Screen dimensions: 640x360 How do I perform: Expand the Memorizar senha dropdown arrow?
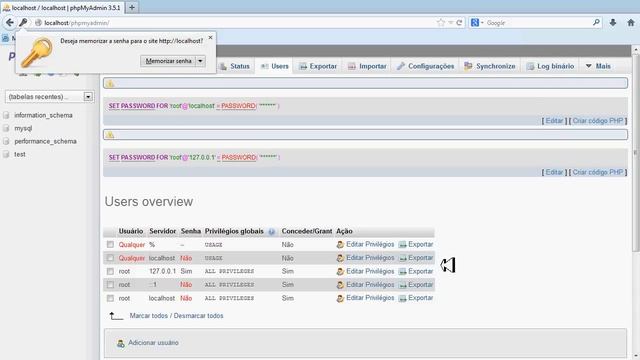coord(200,61)
